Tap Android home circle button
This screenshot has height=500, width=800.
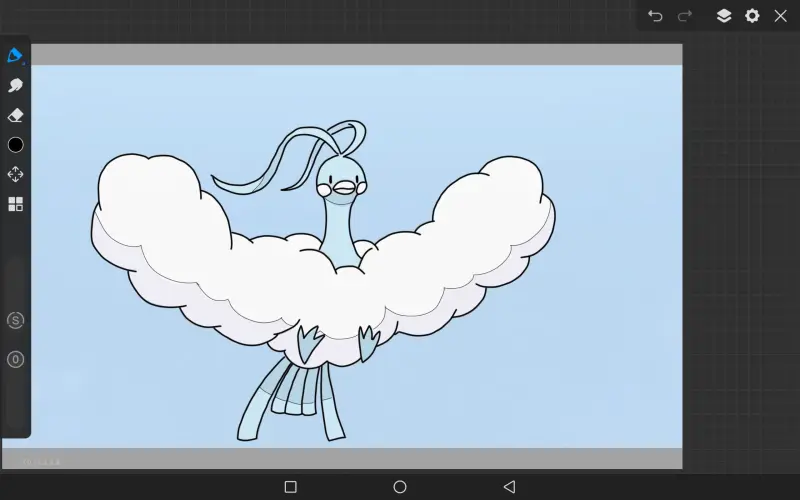400,487
